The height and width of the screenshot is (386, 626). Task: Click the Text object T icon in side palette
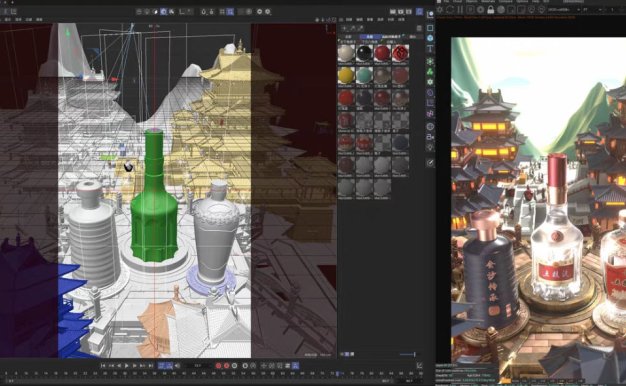(x=430, y=49)
